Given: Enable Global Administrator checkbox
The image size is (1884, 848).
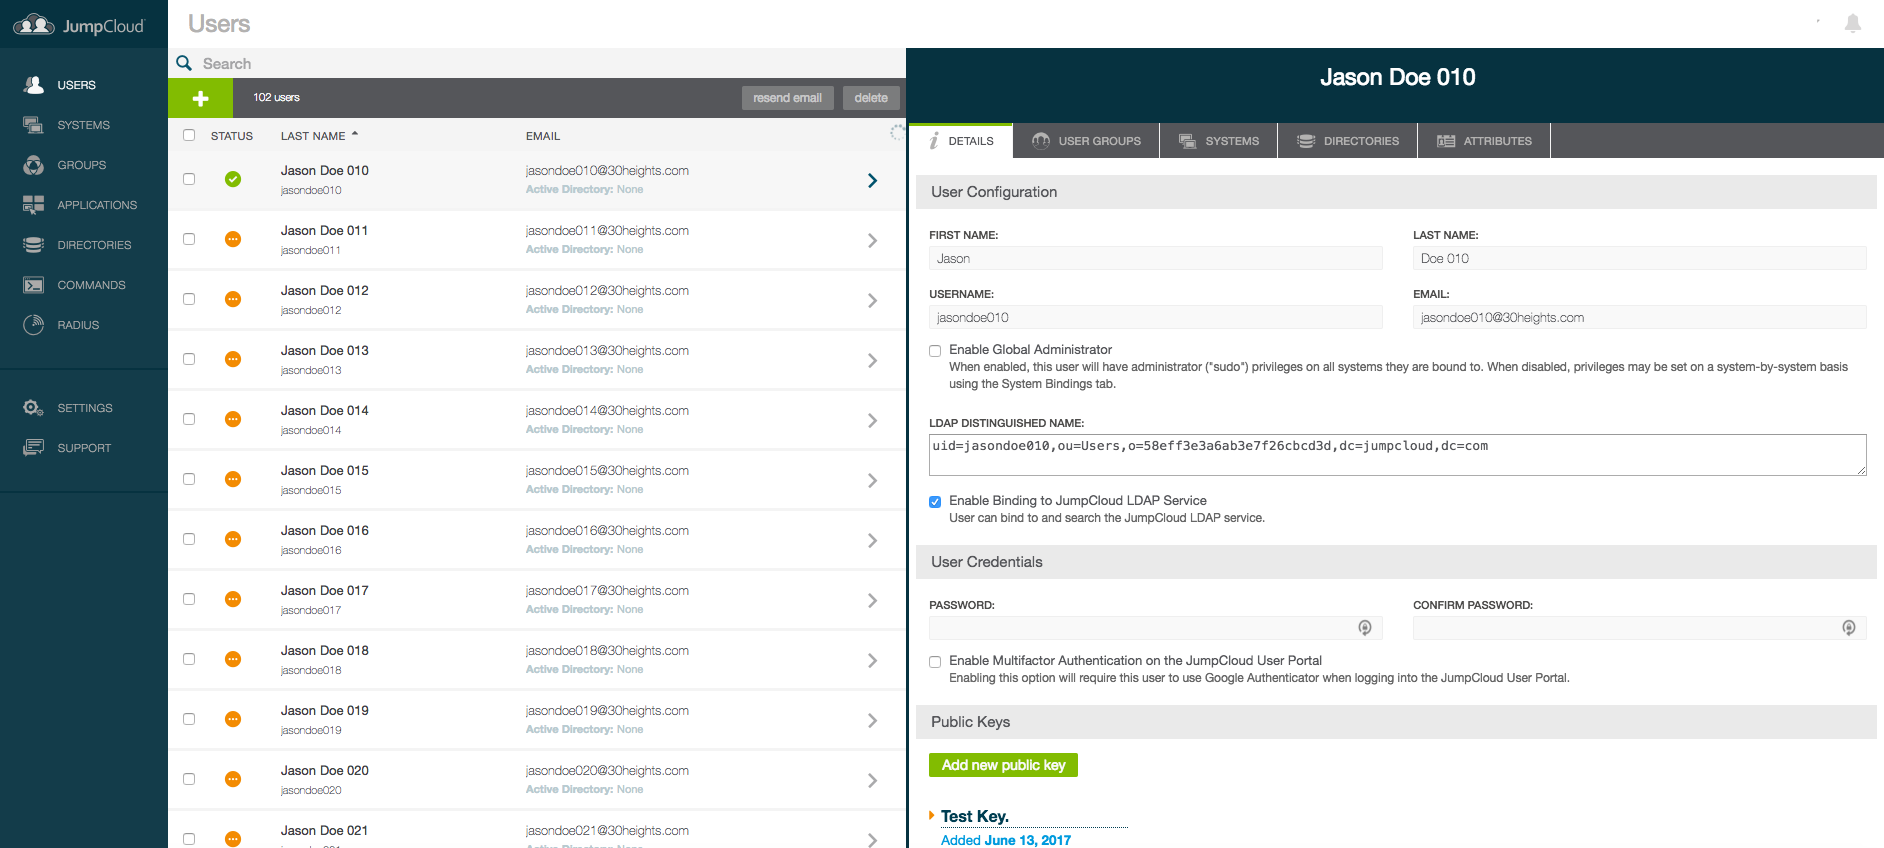Looking at the screenshot, I should point(935,351).
